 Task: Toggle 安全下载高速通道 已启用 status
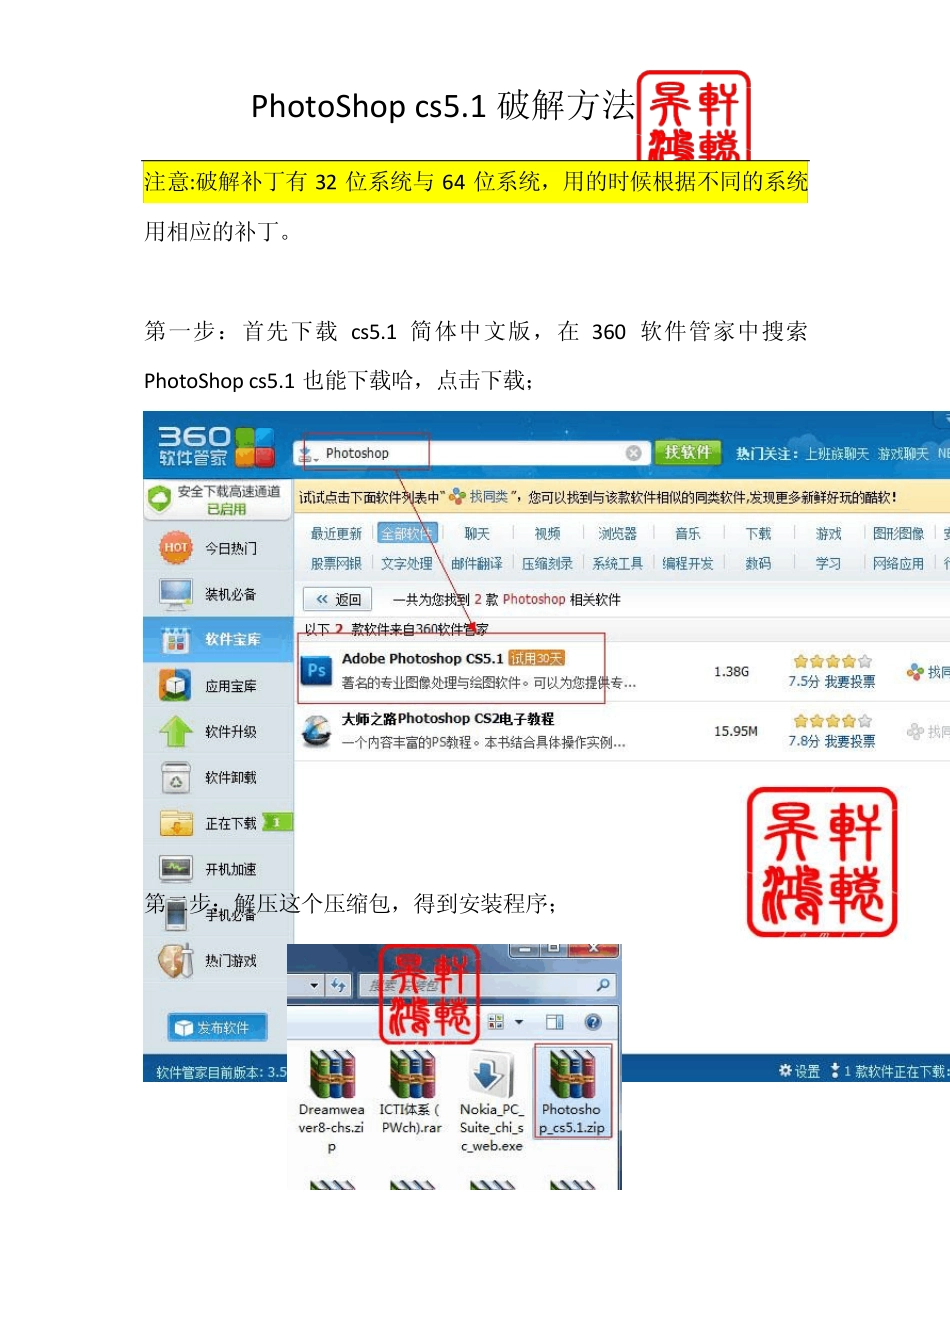pos(218,500)
